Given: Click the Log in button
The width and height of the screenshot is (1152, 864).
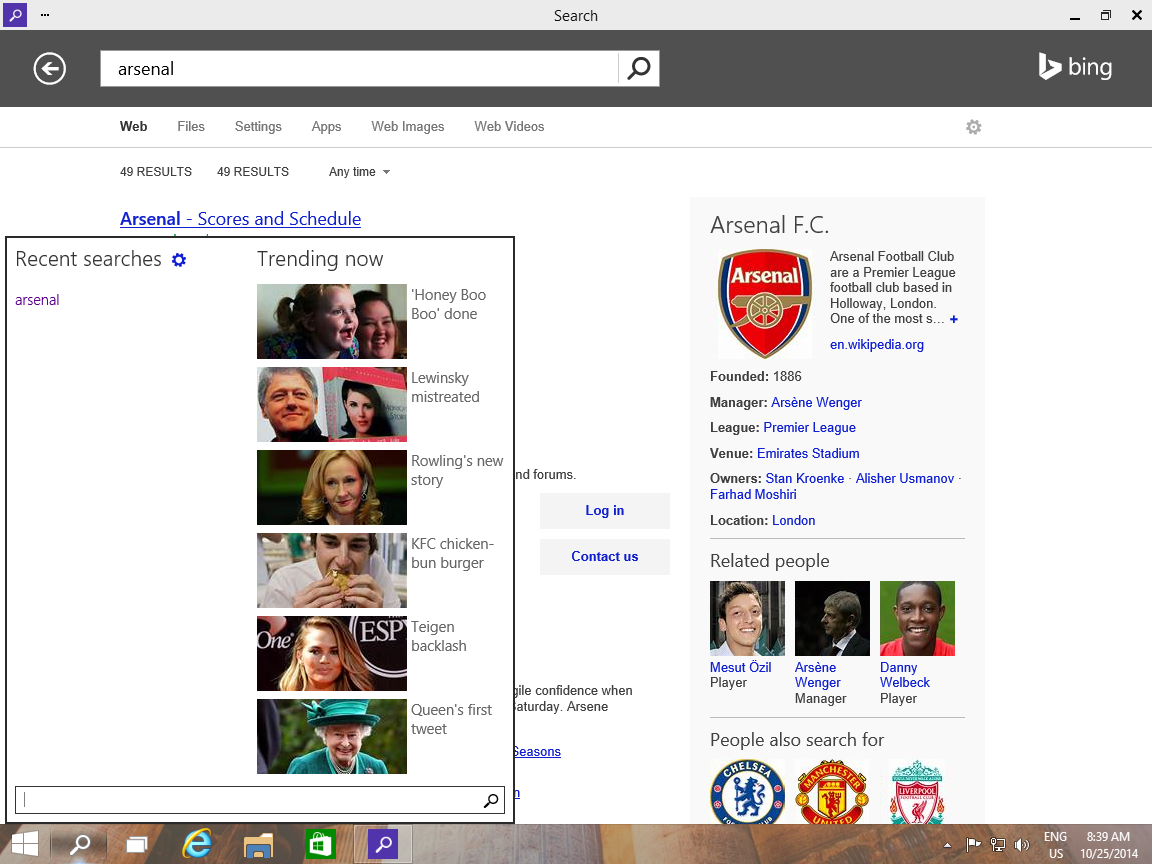Looking at the screenshot, I should pos(605,511).
